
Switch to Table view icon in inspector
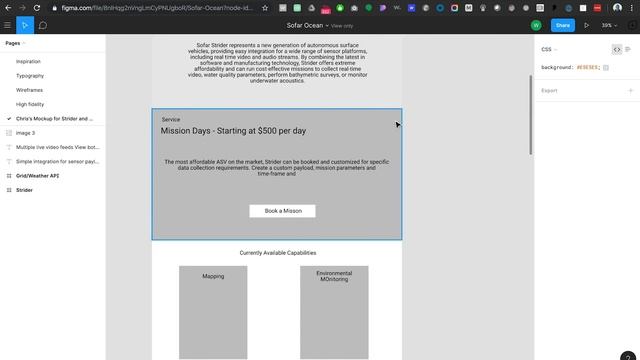[628, 49]
